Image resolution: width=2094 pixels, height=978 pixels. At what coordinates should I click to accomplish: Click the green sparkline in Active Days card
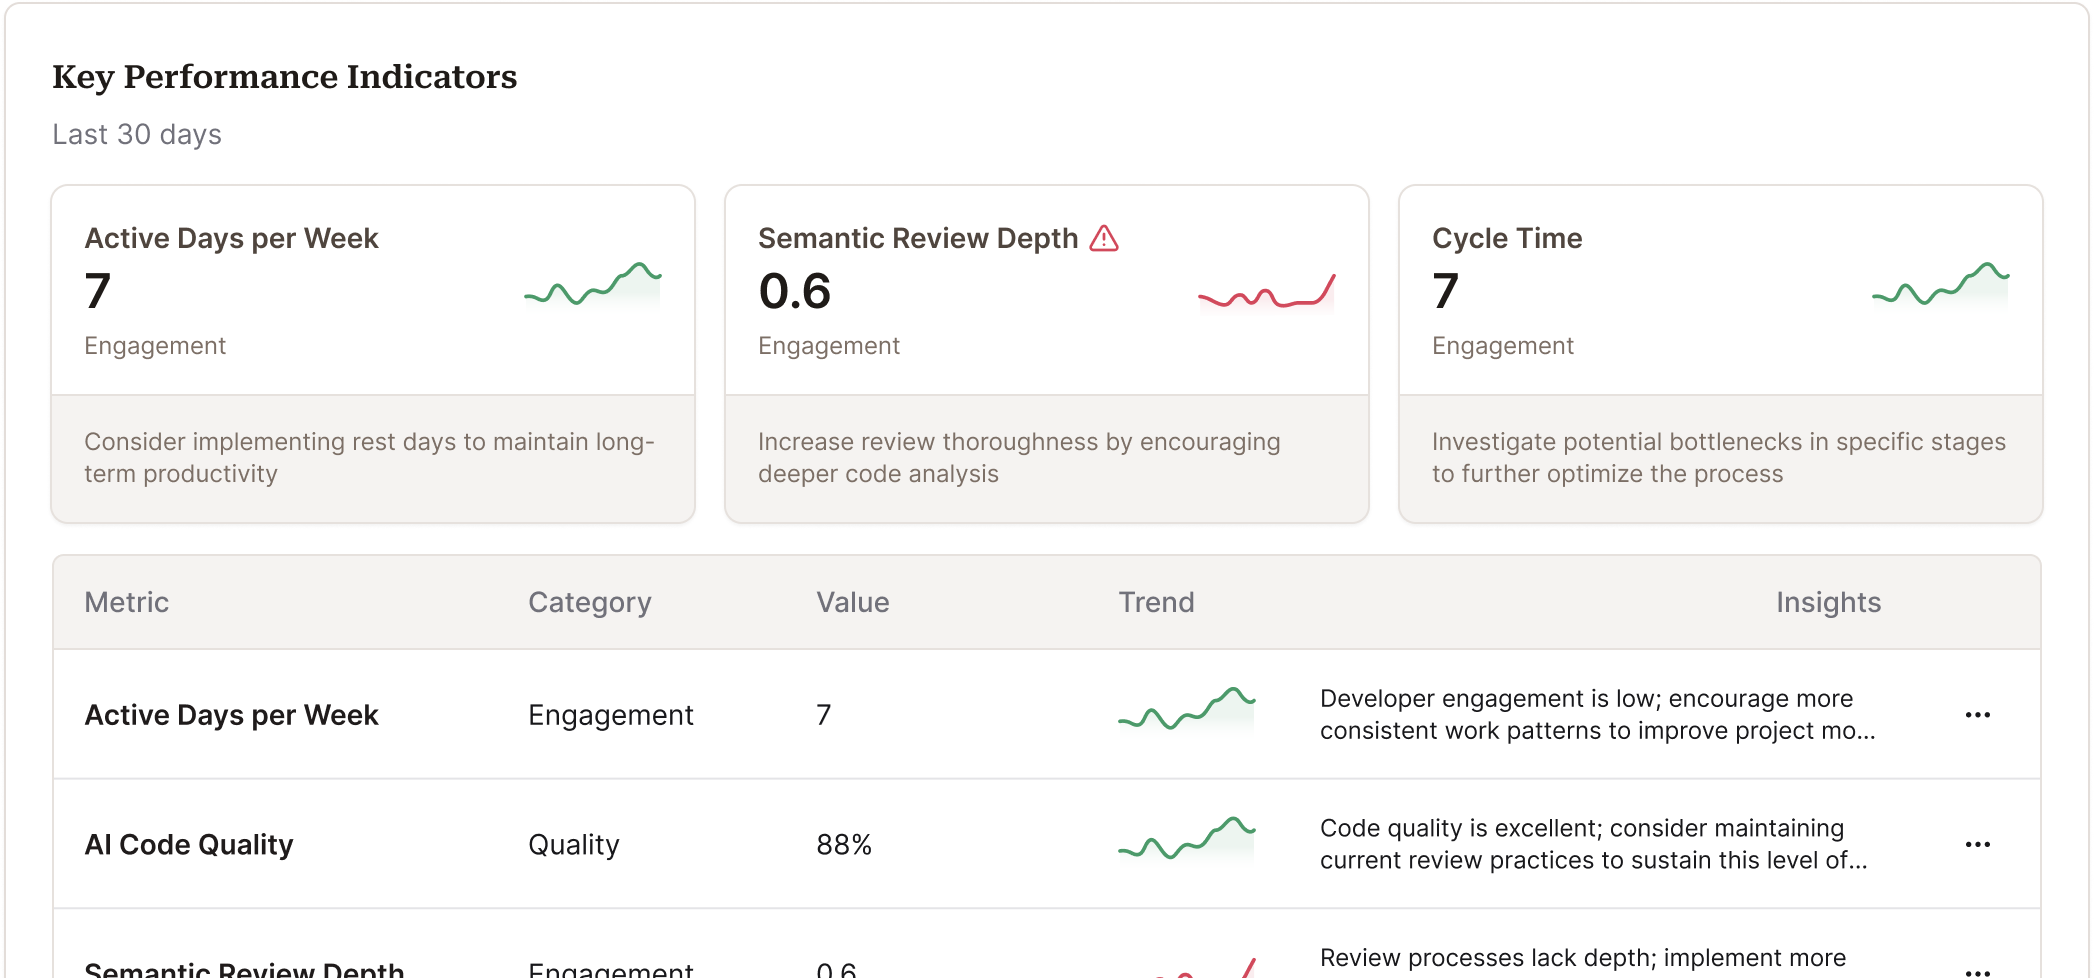tap(593, 286)
